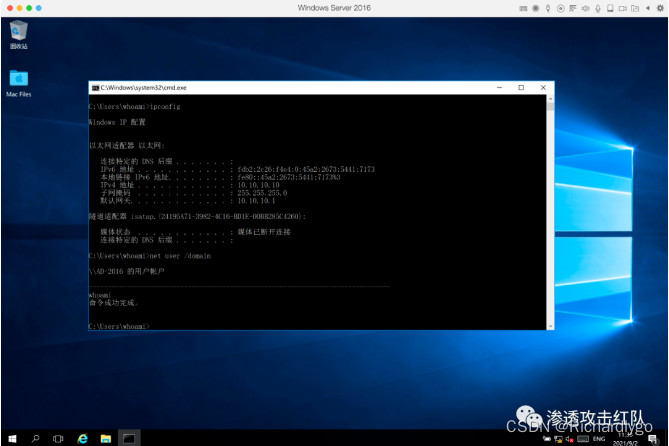
Task: Maximize the cmd.exe window
Action: click(521, 87)
